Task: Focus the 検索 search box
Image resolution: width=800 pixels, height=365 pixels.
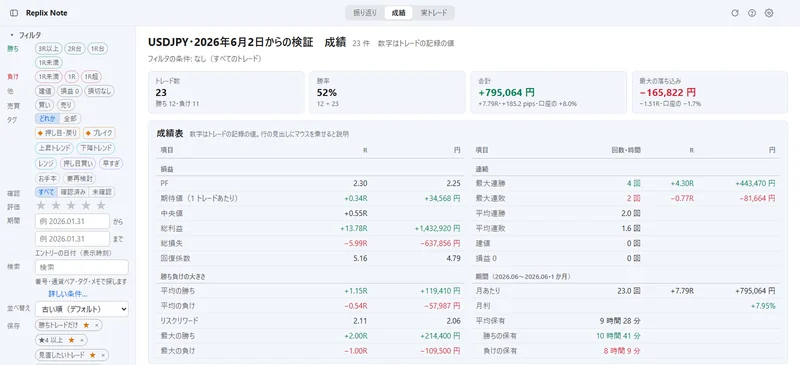Action: [82, 267]
